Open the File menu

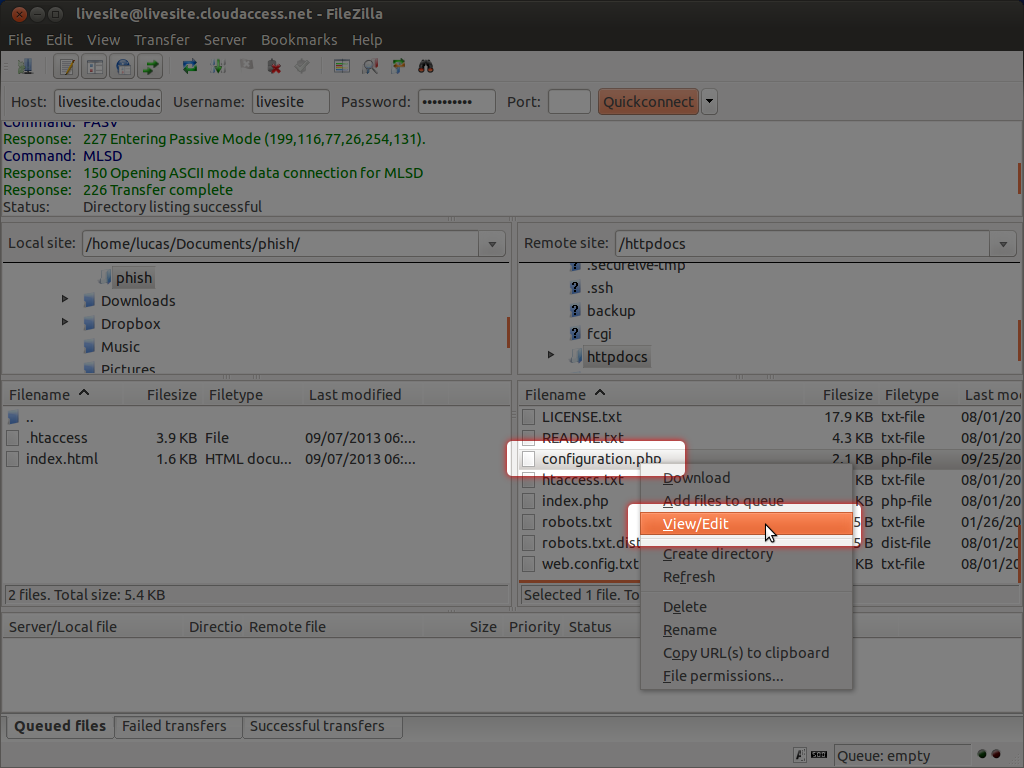pos(20,40)
